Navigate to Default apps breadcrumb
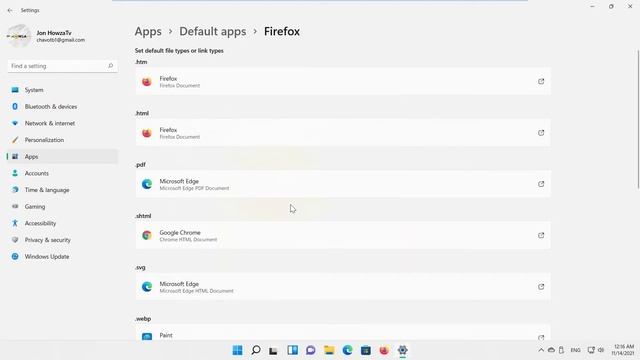 click(x=213, y=31)
